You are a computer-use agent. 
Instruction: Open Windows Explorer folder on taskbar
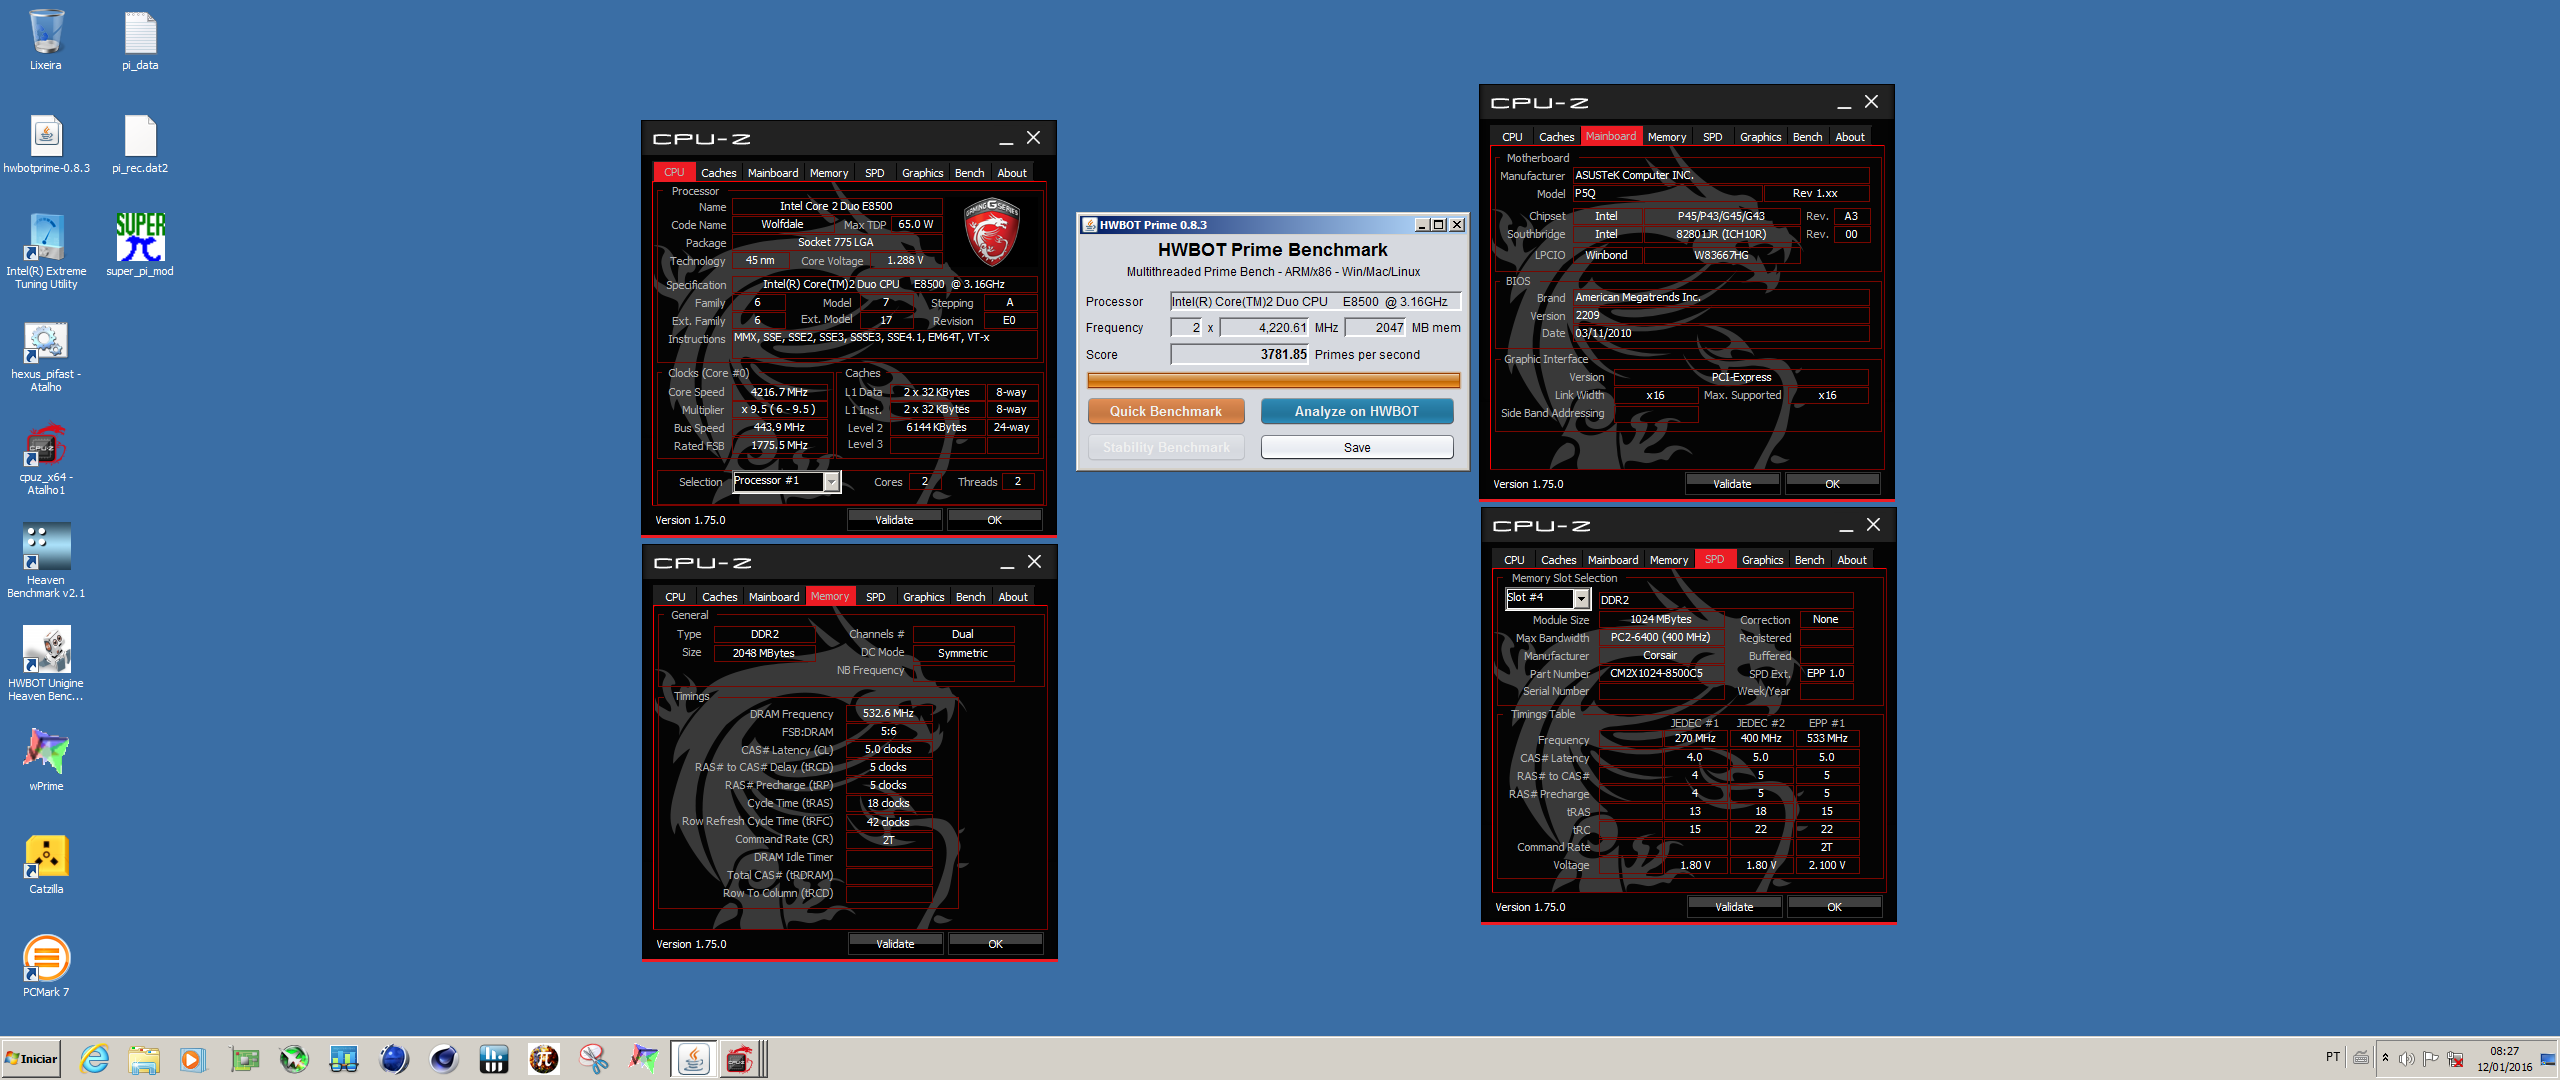point(144,1059)
